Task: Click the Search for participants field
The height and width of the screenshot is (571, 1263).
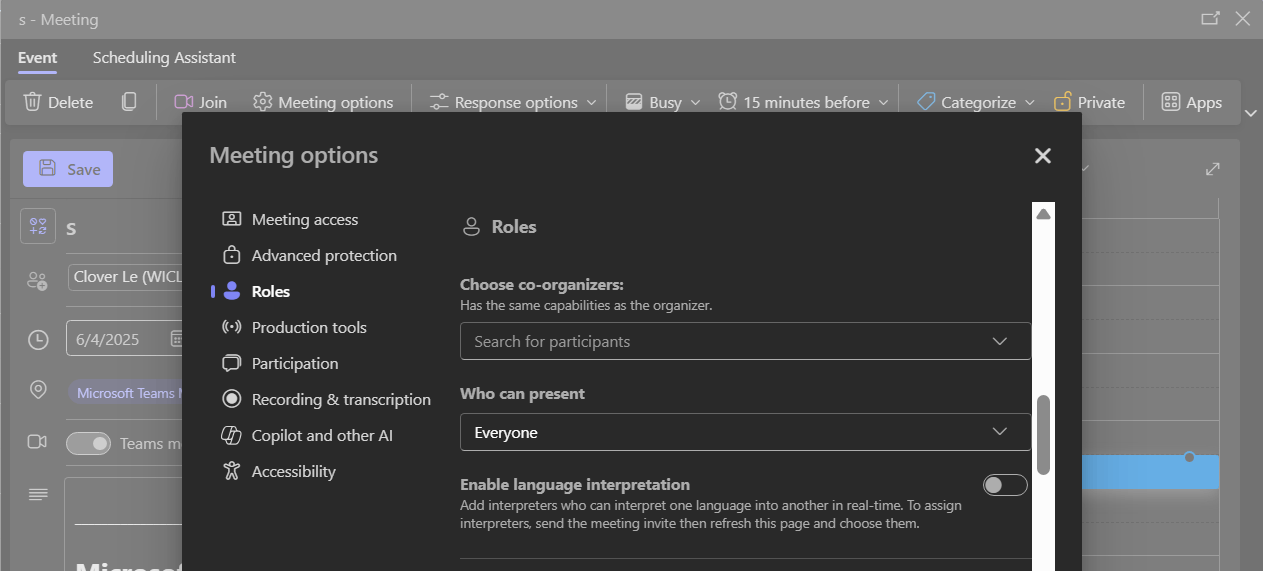Action: coord(745,341)
